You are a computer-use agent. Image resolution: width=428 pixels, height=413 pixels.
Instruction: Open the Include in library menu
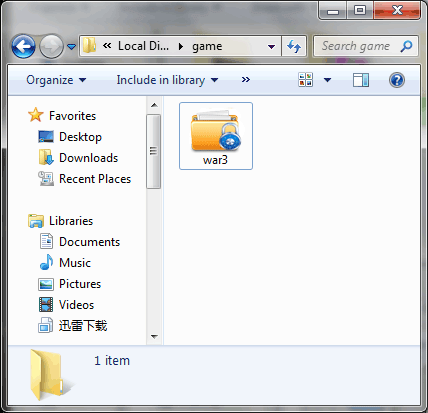(167, 80)
